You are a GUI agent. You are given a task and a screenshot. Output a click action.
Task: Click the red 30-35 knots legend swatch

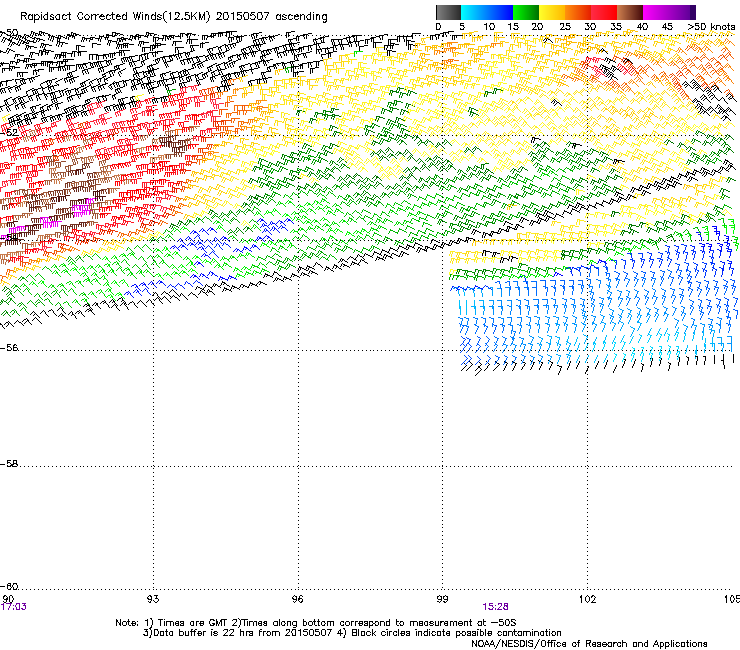604,12
